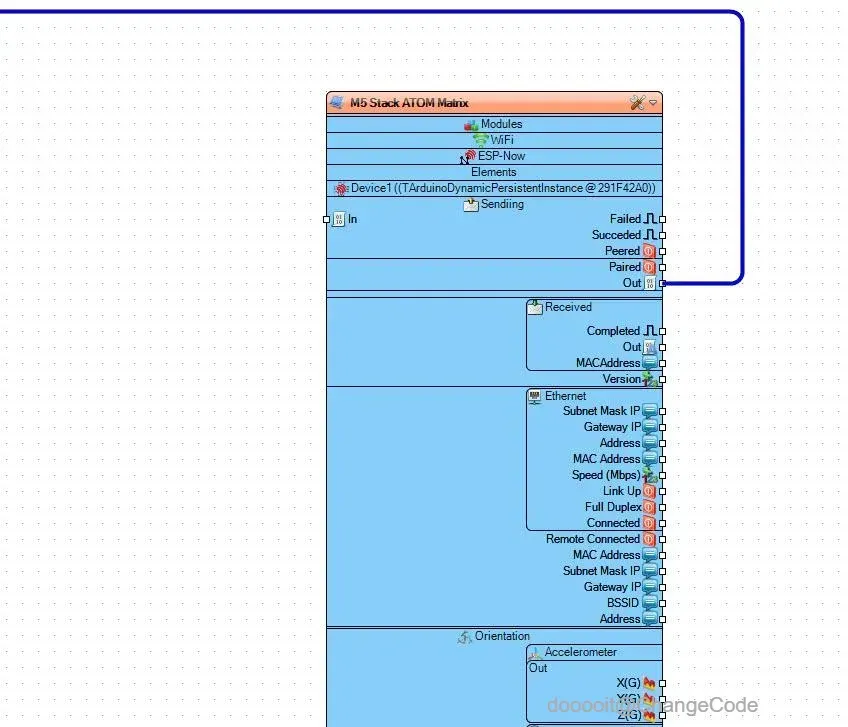Select the Connected icon above Remote Connected

(x=650, y=523)
